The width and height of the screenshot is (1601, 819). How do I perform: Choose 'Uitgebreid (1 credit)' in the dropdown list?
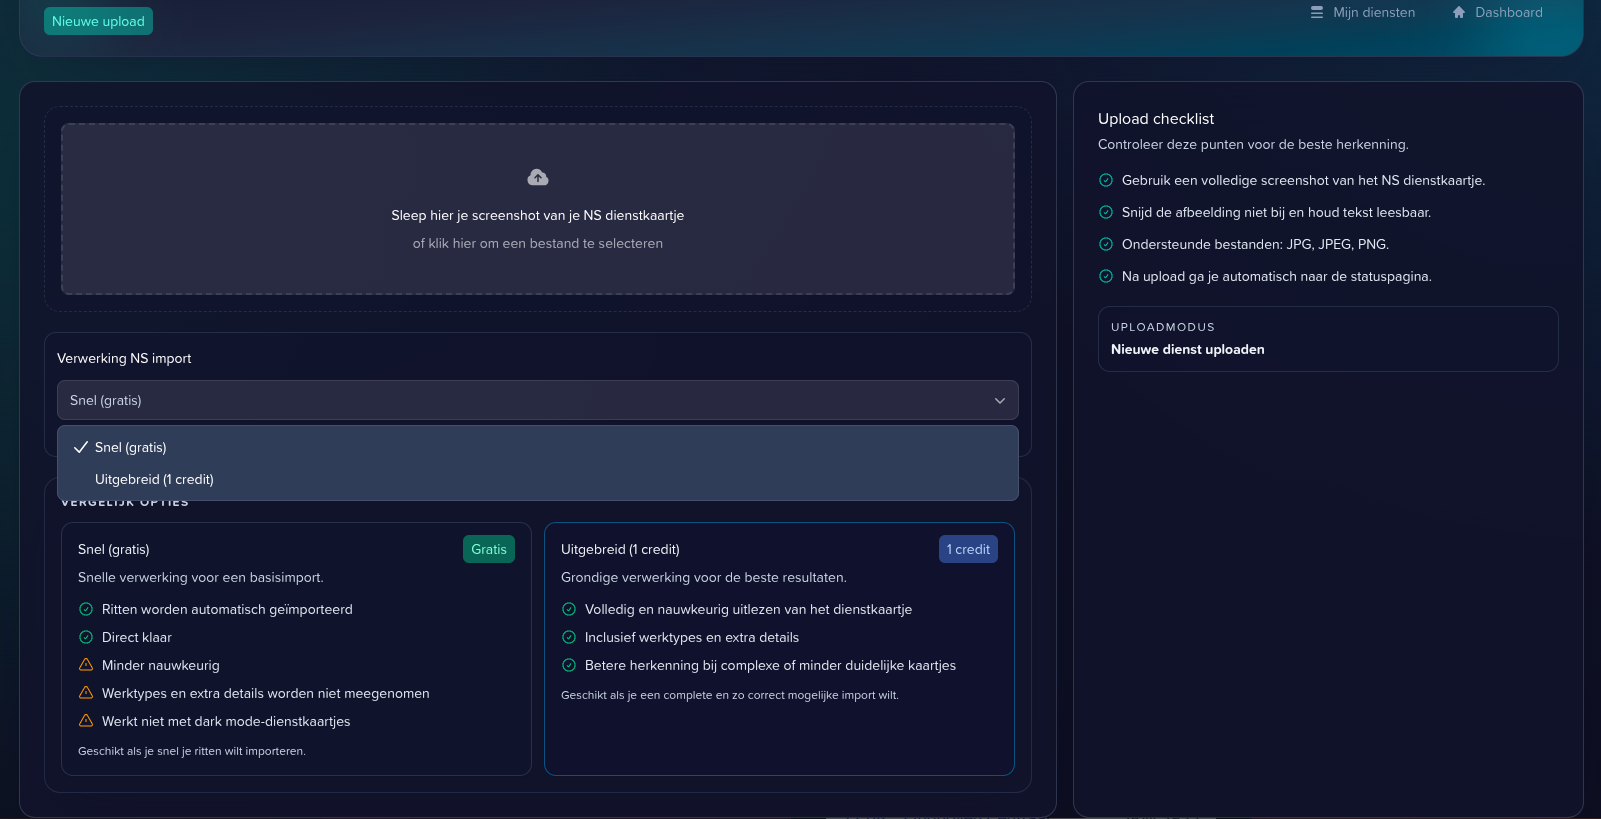click(538, 479)
